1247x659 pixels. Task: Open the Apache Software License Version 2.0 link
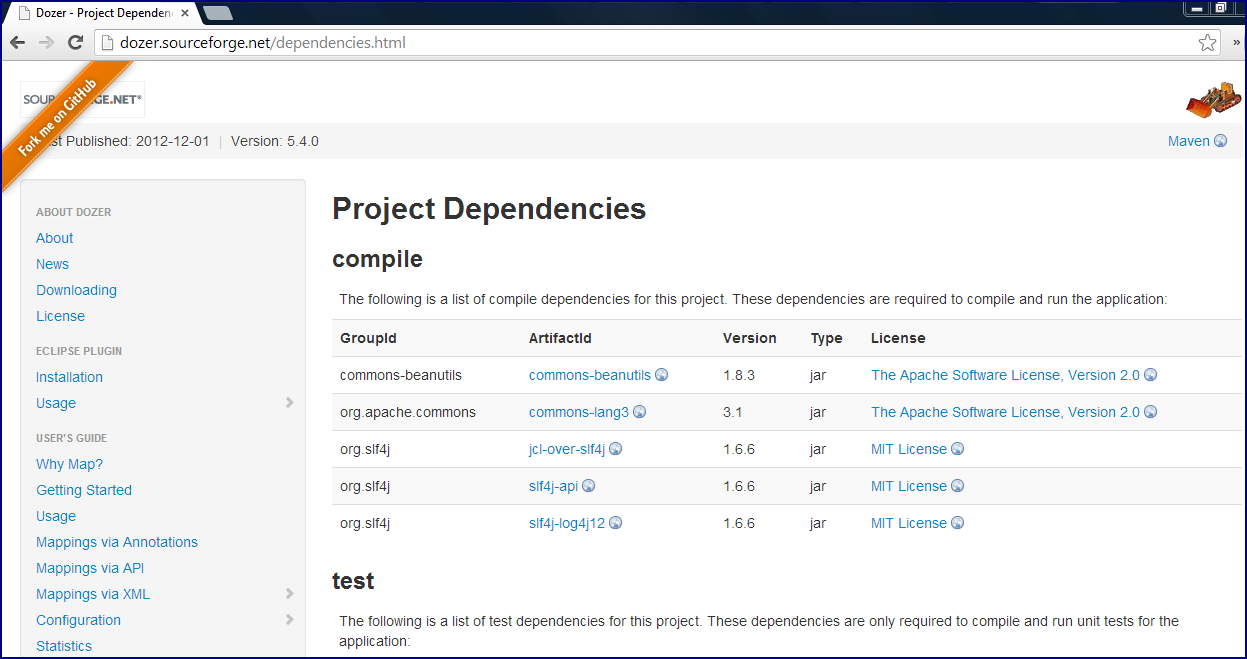1005,375
